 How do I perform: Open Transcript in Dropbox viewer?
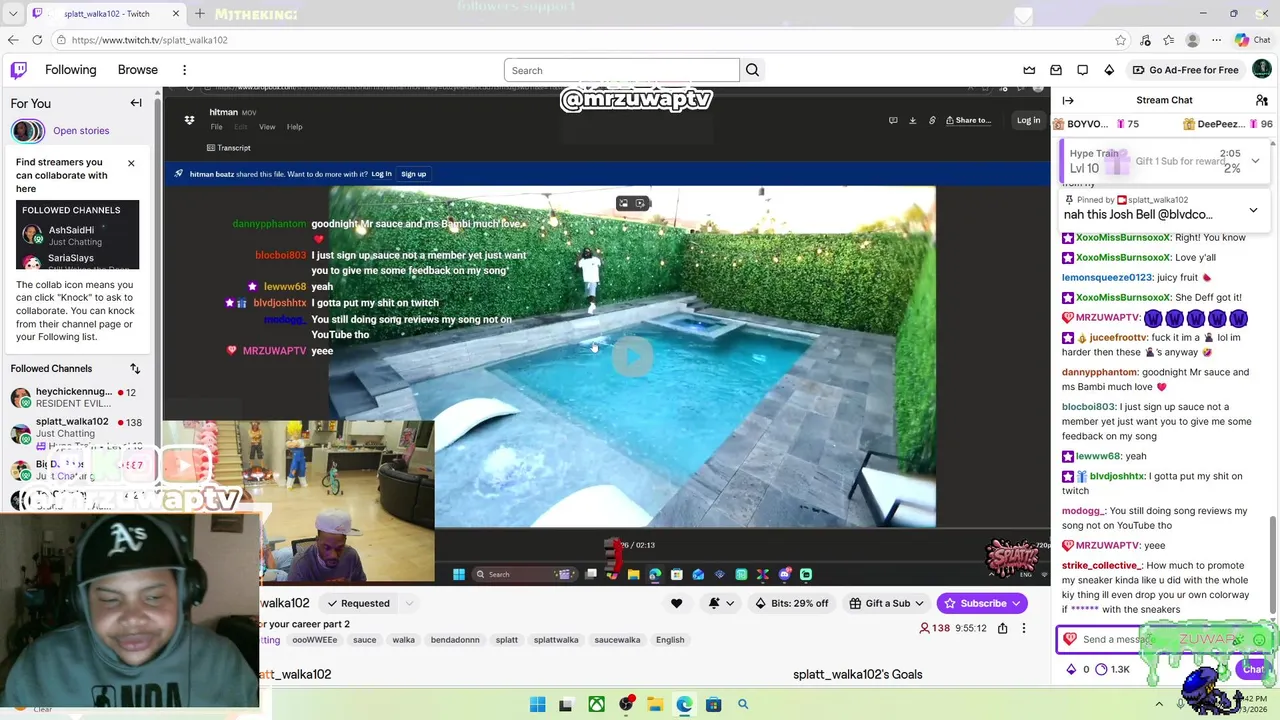pyautogui.click(x=229, y=148)
